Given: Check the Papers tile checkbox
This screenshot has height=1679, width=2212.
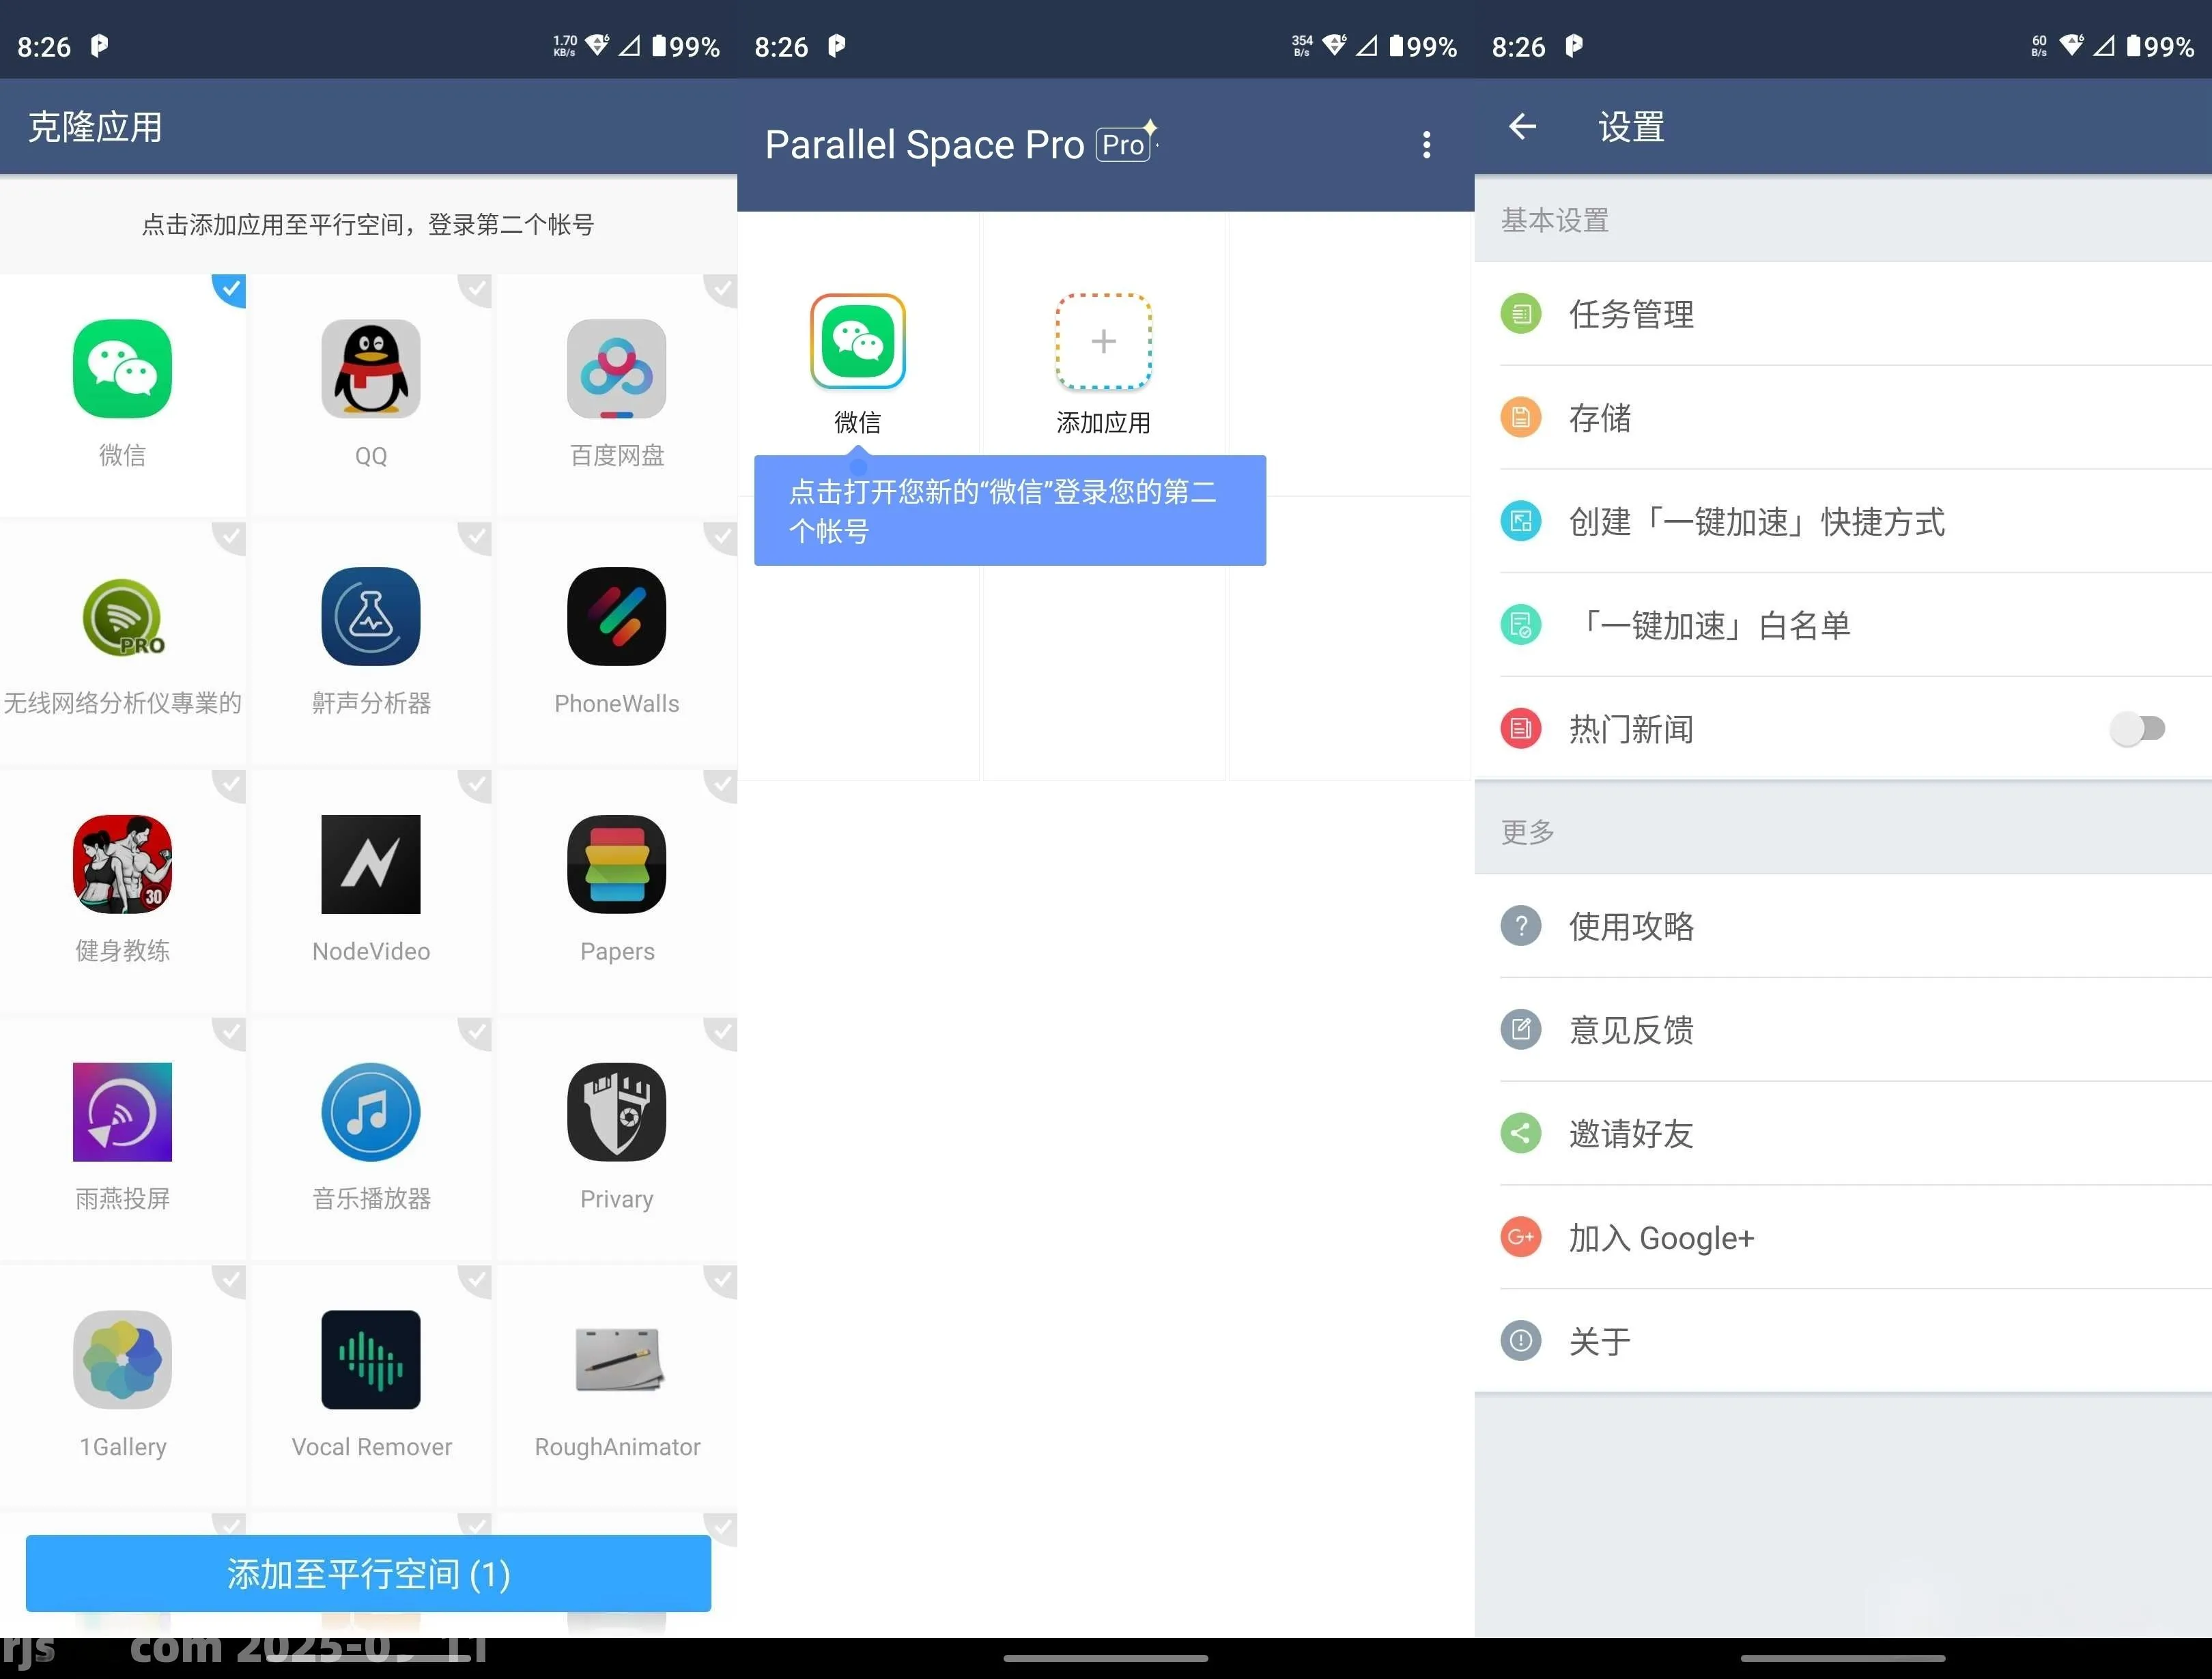Looking at the screenshot, I should [x=722, y=785].
